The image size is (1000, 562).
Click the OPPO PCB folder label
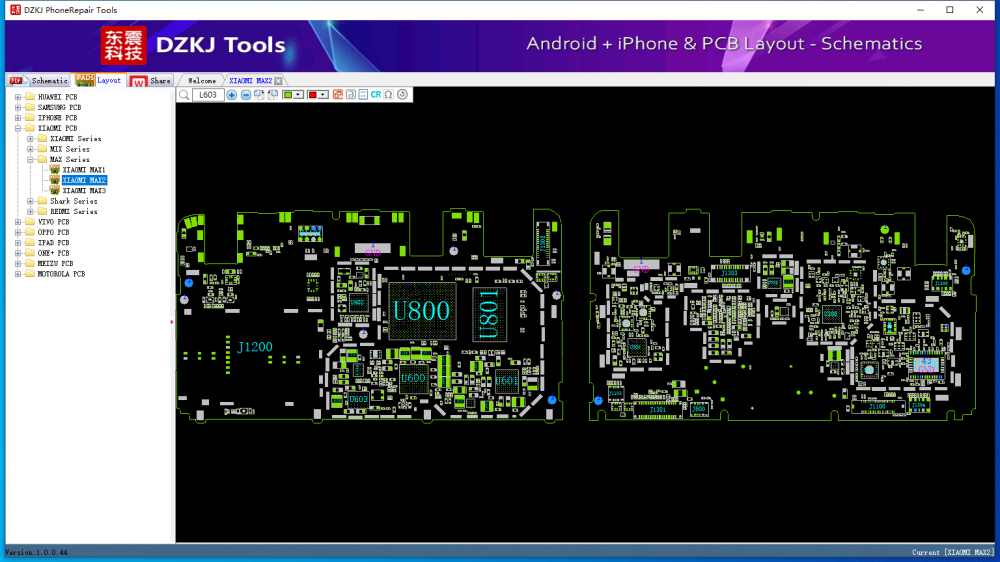pos(54,232)
